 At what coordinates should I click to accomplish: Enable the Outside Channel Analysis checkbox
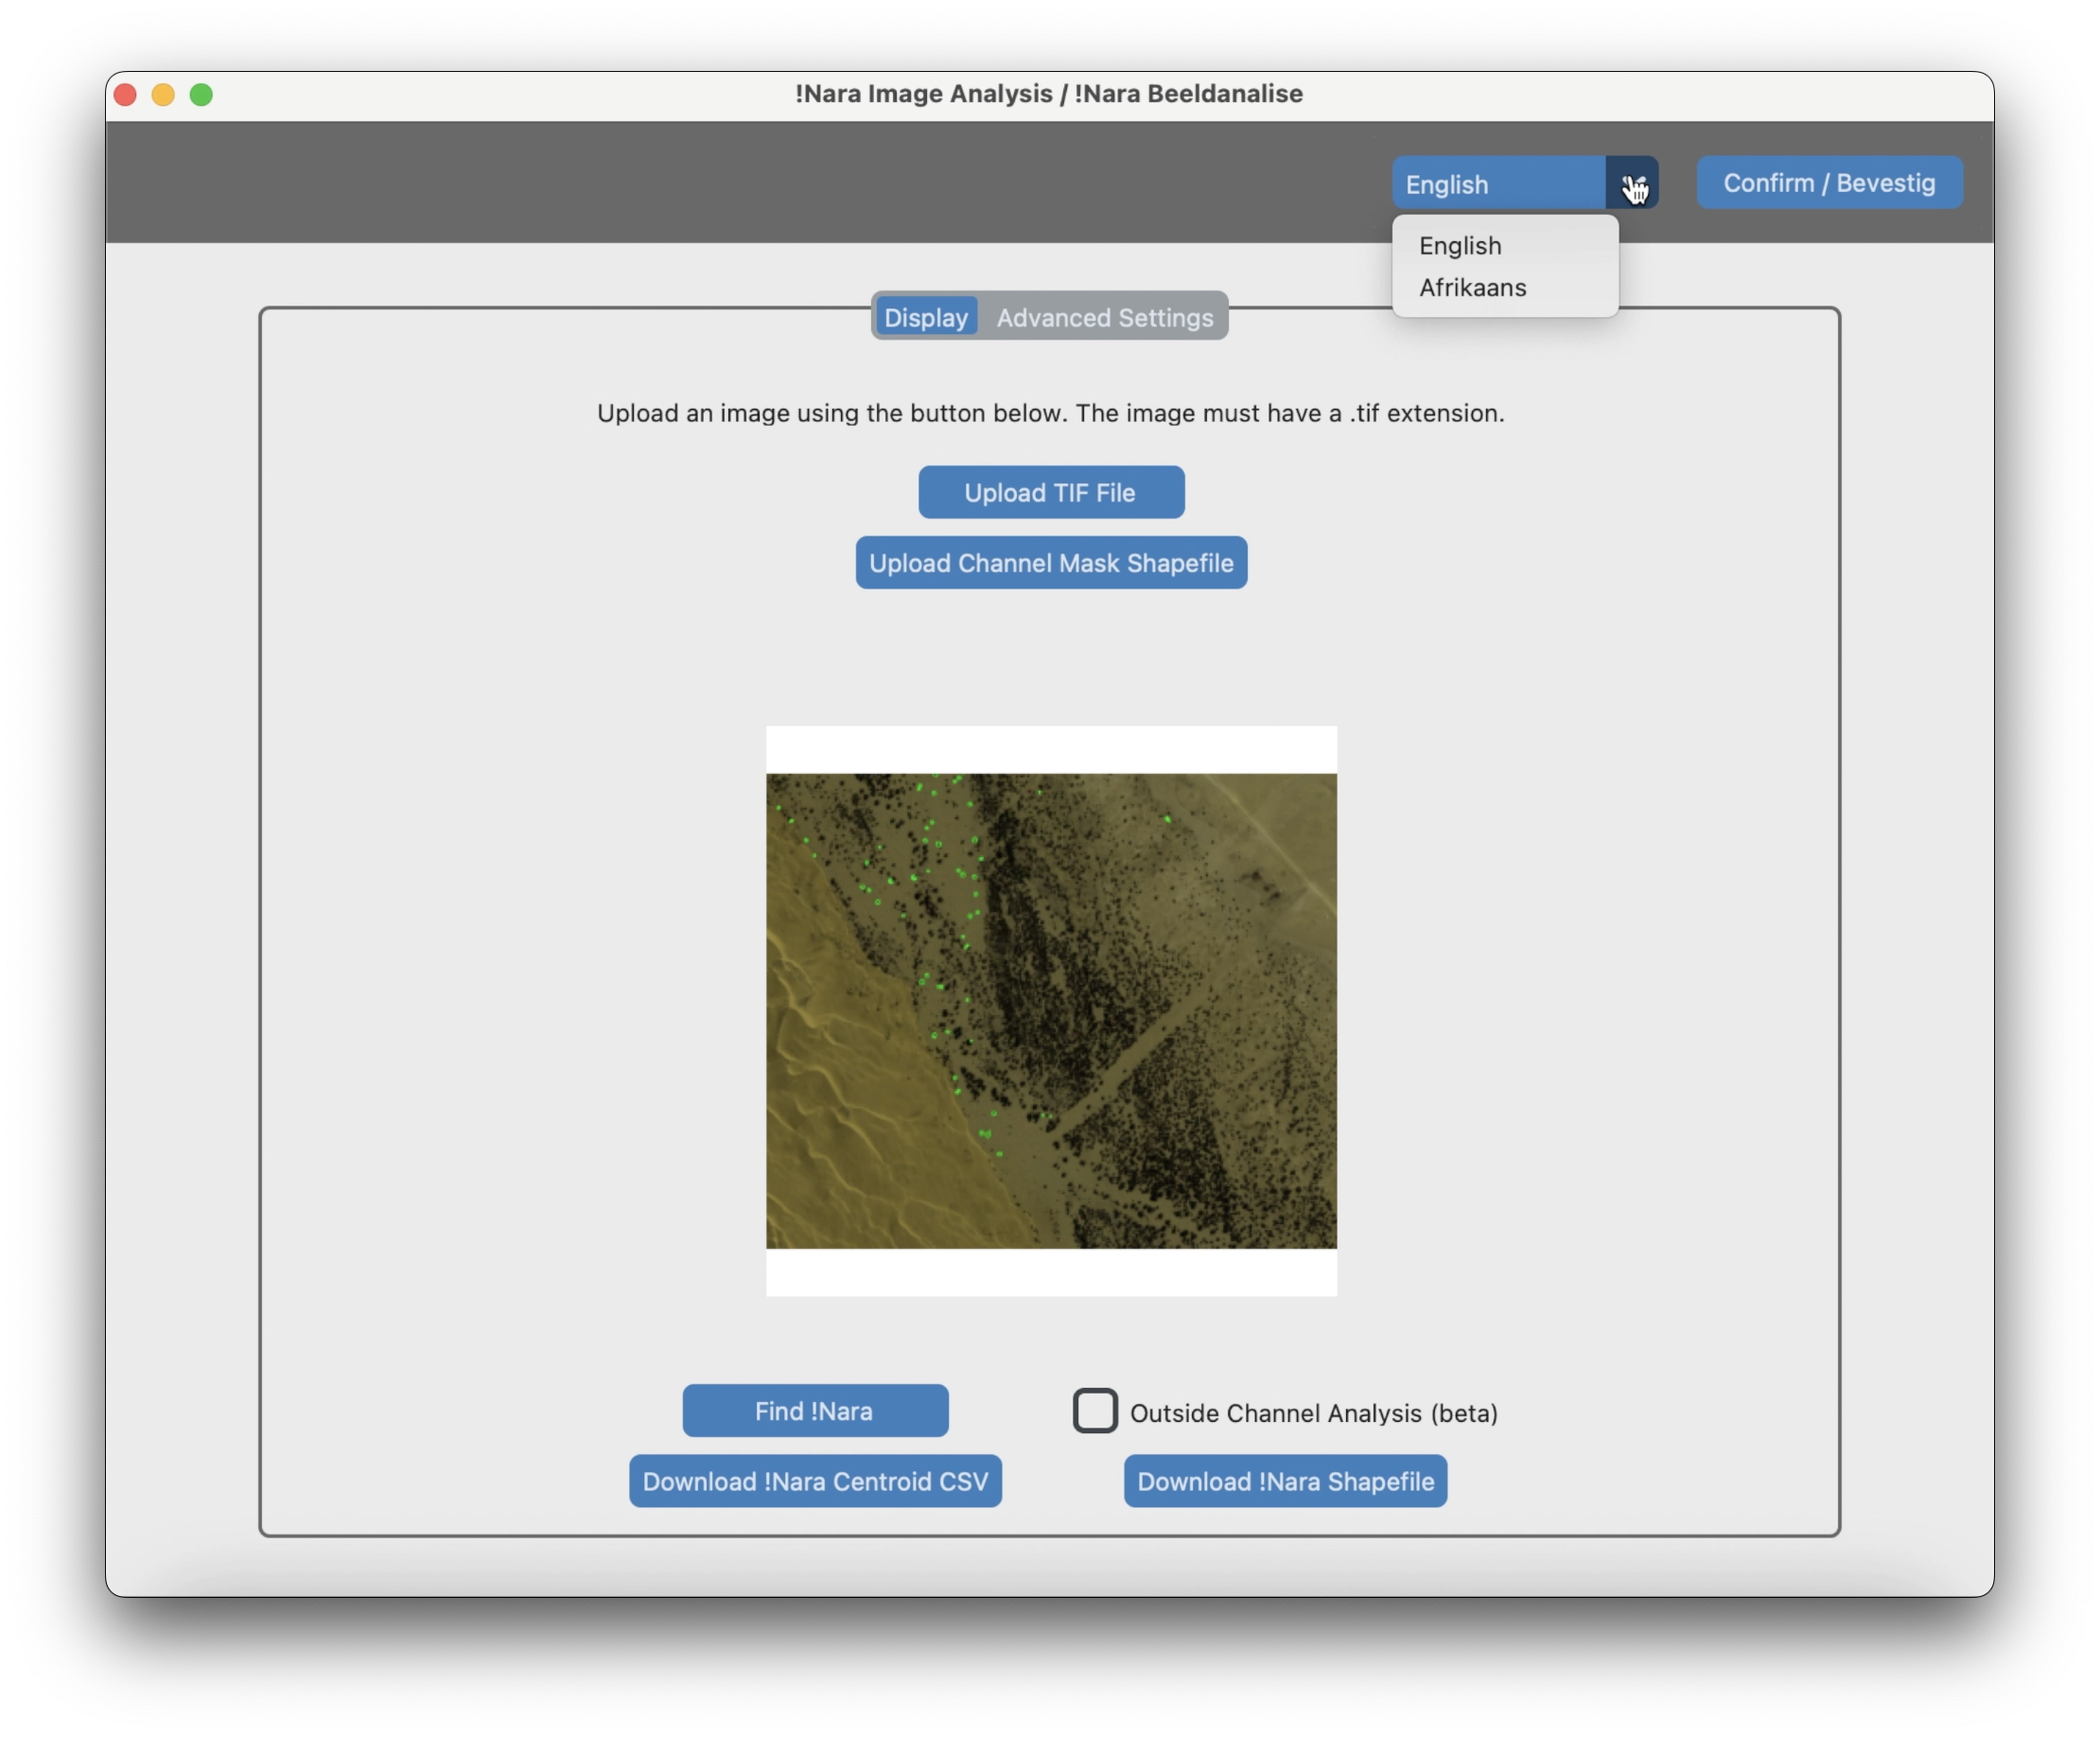point(1095,1411)
